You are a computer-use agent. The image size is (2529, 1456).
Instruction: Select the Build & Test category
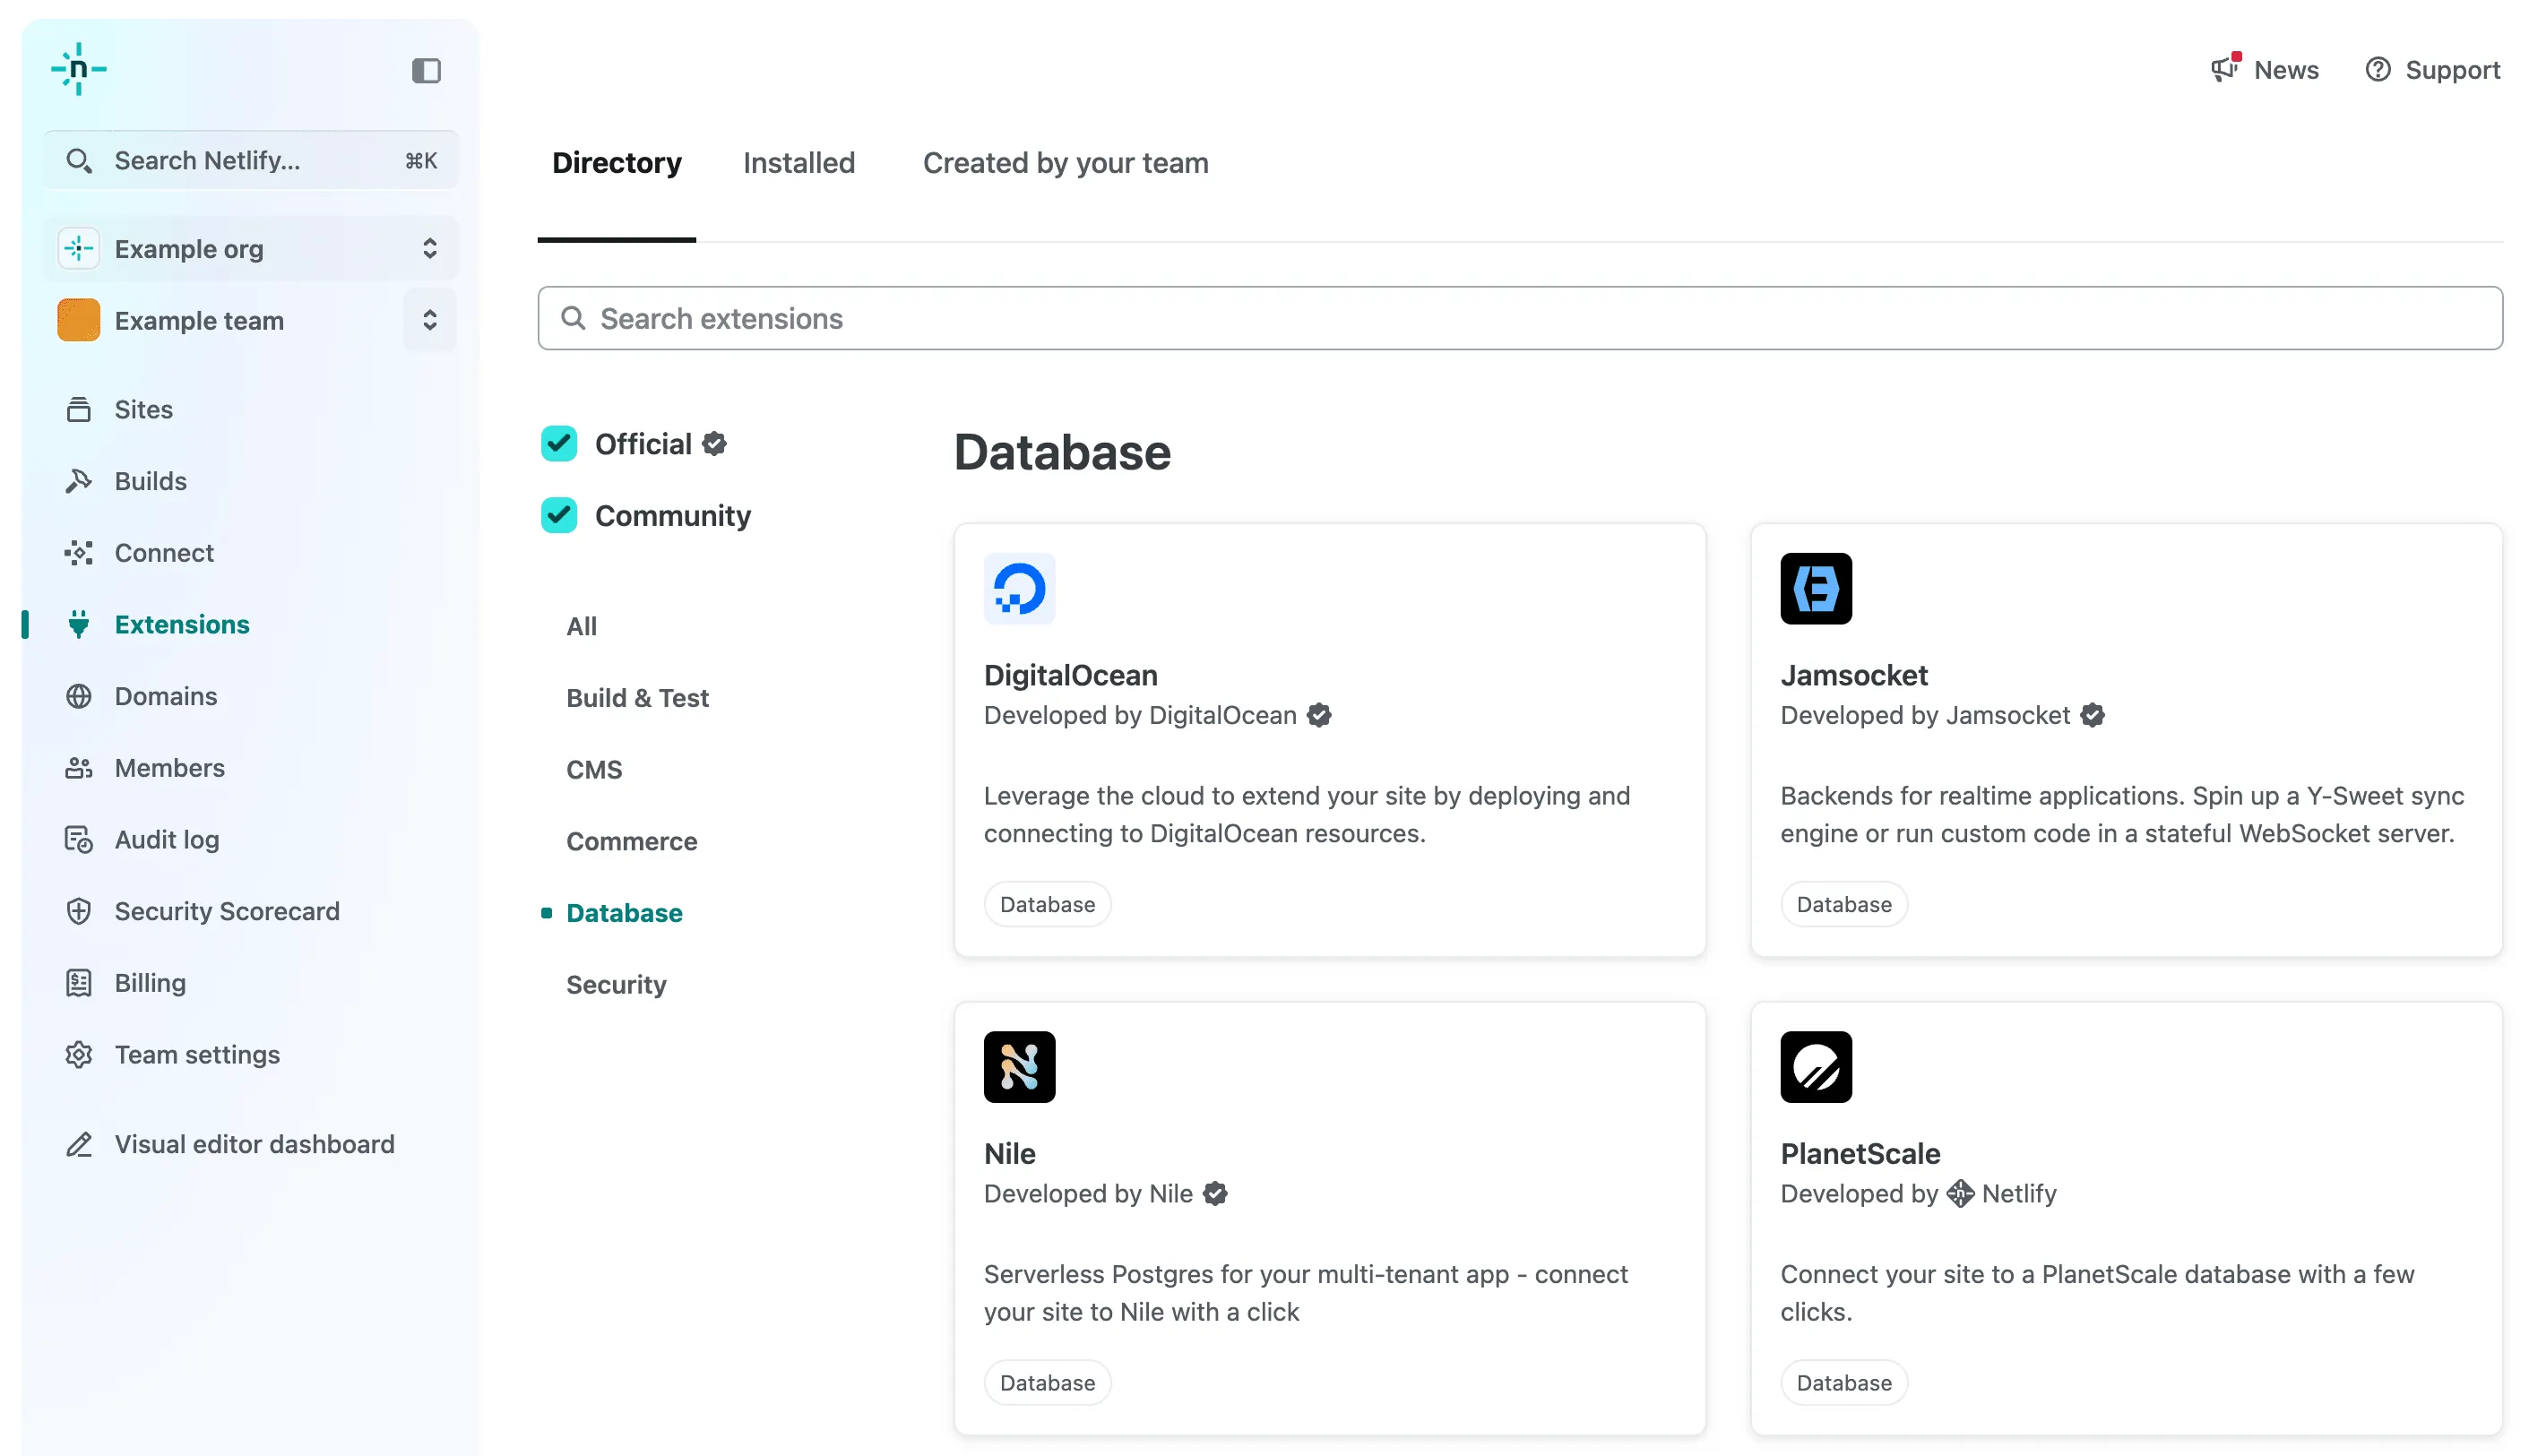[x=637, y=698]
